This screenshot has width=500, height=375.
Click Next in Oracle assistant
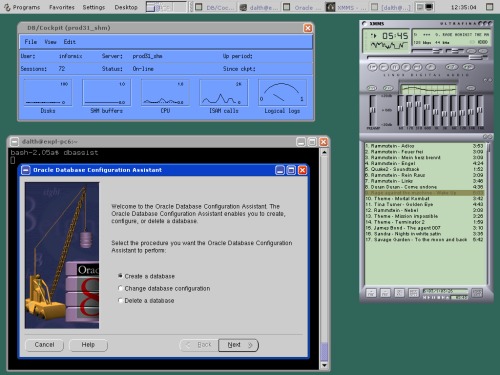coord(238,345)
